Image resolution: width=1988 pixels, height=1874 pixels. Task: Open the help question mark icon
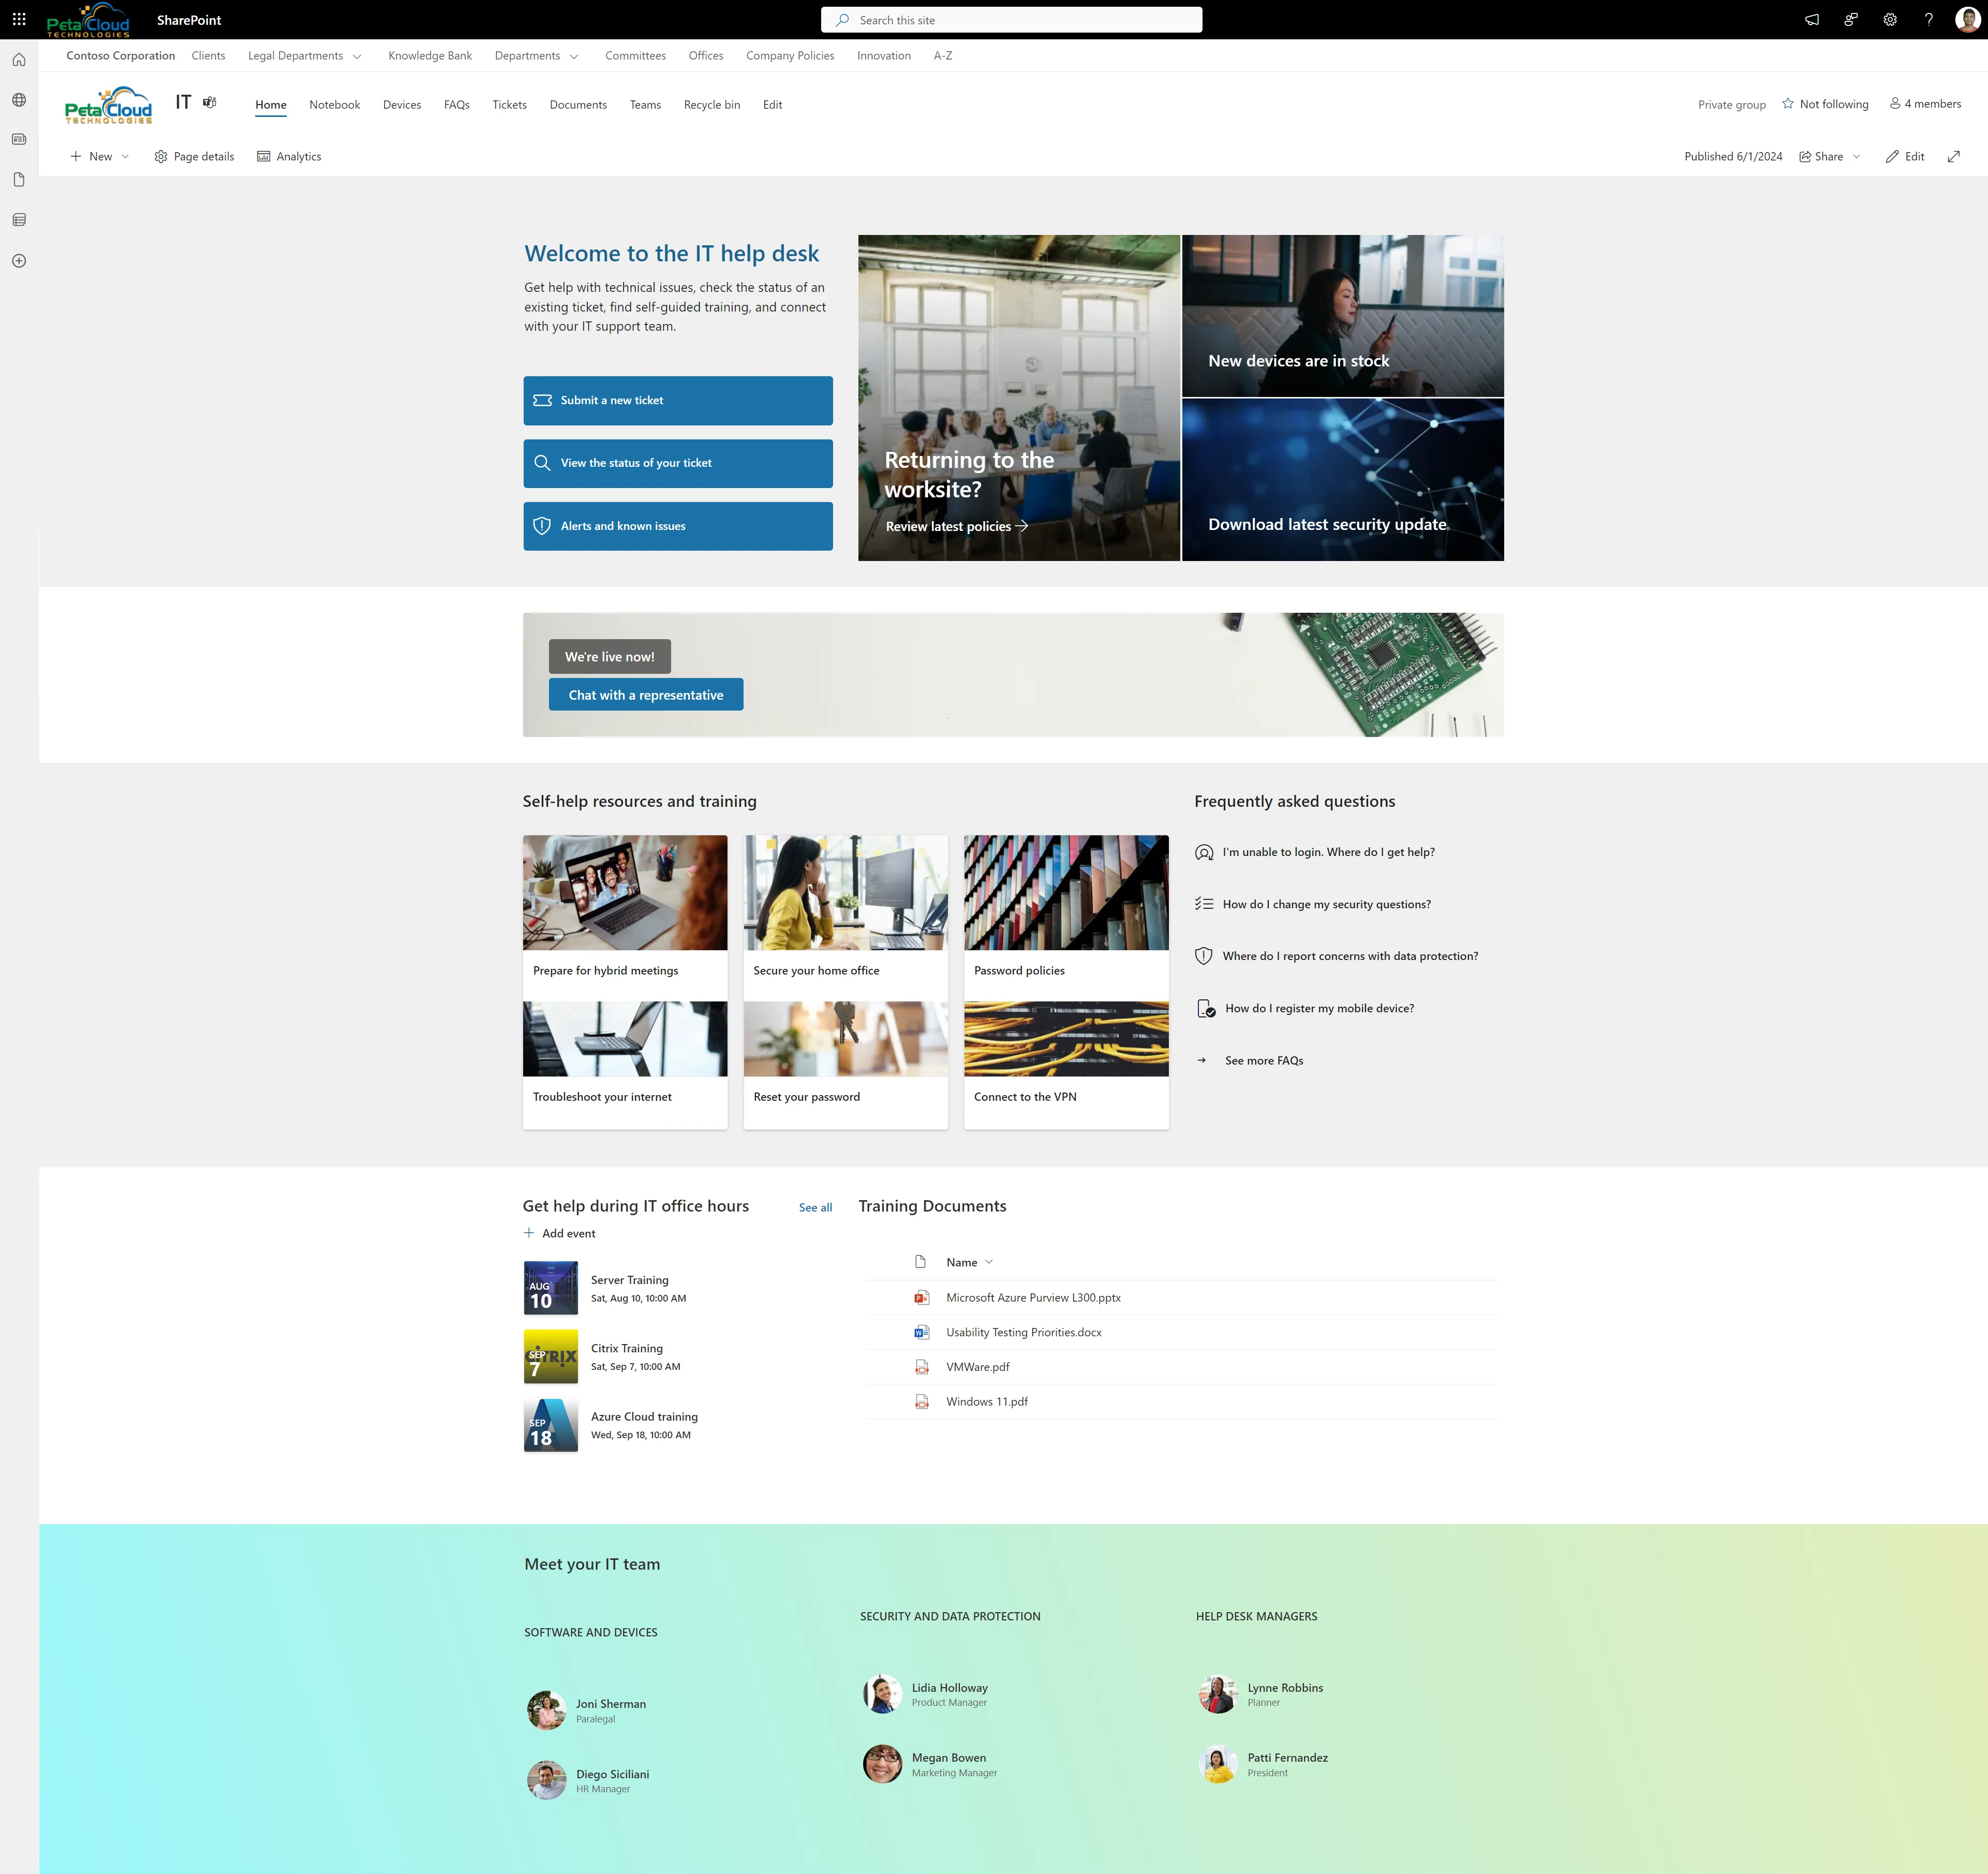click(x=1928, y=19)
